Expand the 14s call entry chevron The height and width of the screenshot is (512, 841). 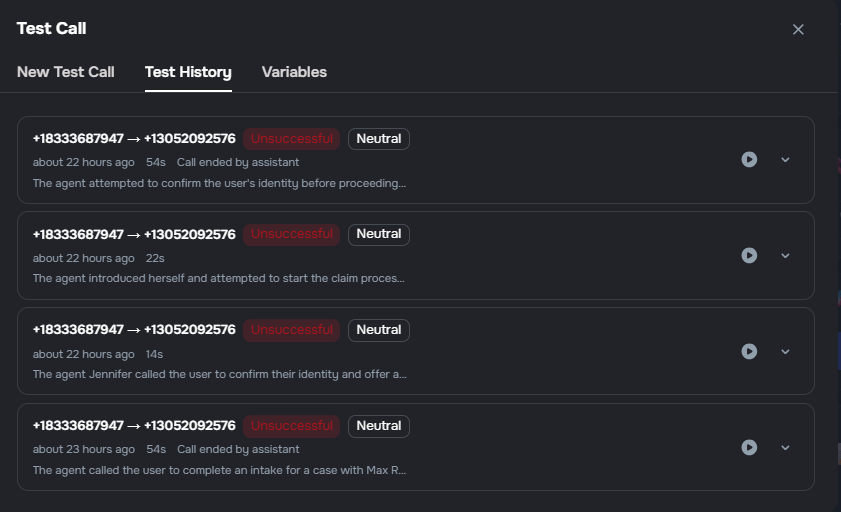(785, 351)
